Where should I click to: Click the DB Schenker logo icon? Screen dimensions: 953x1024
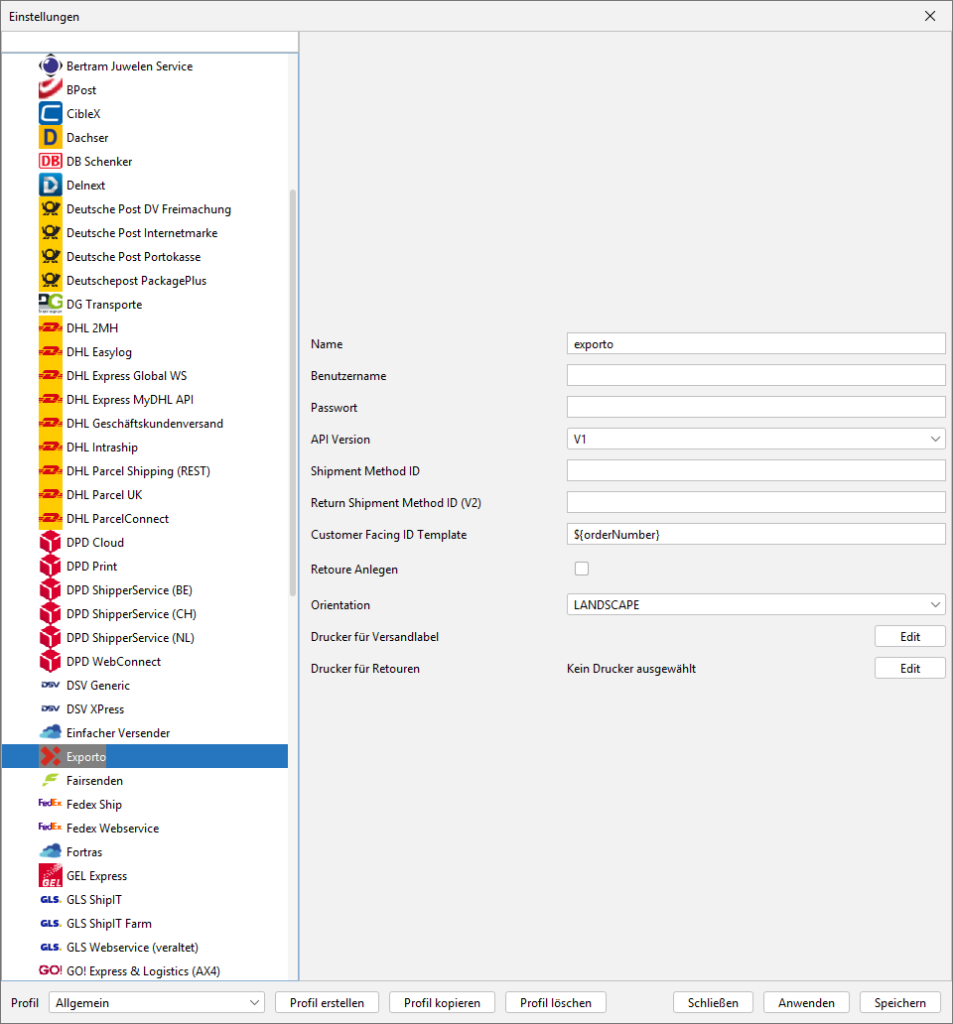pyautogui.click(x=50, y=161)
